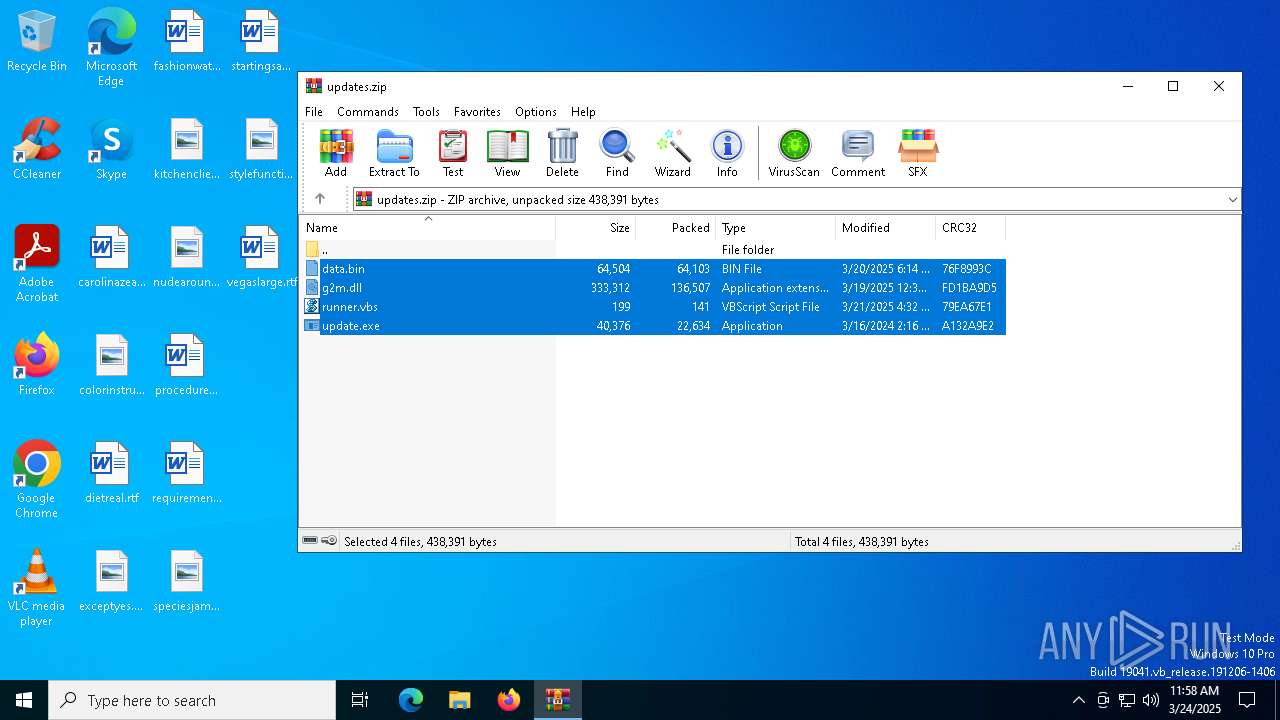Open the Help menu

pos(583,112)
